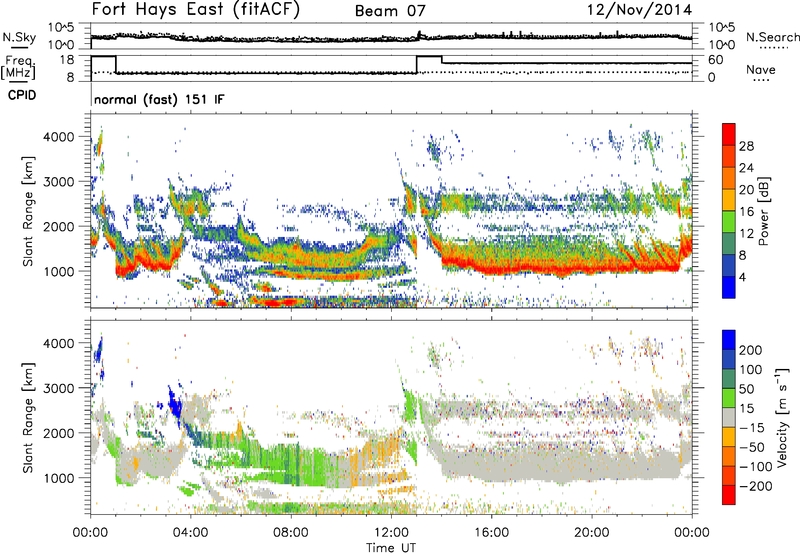Click the power color bar value '16'
800x554 pixels.
click(x=746, y=212)
